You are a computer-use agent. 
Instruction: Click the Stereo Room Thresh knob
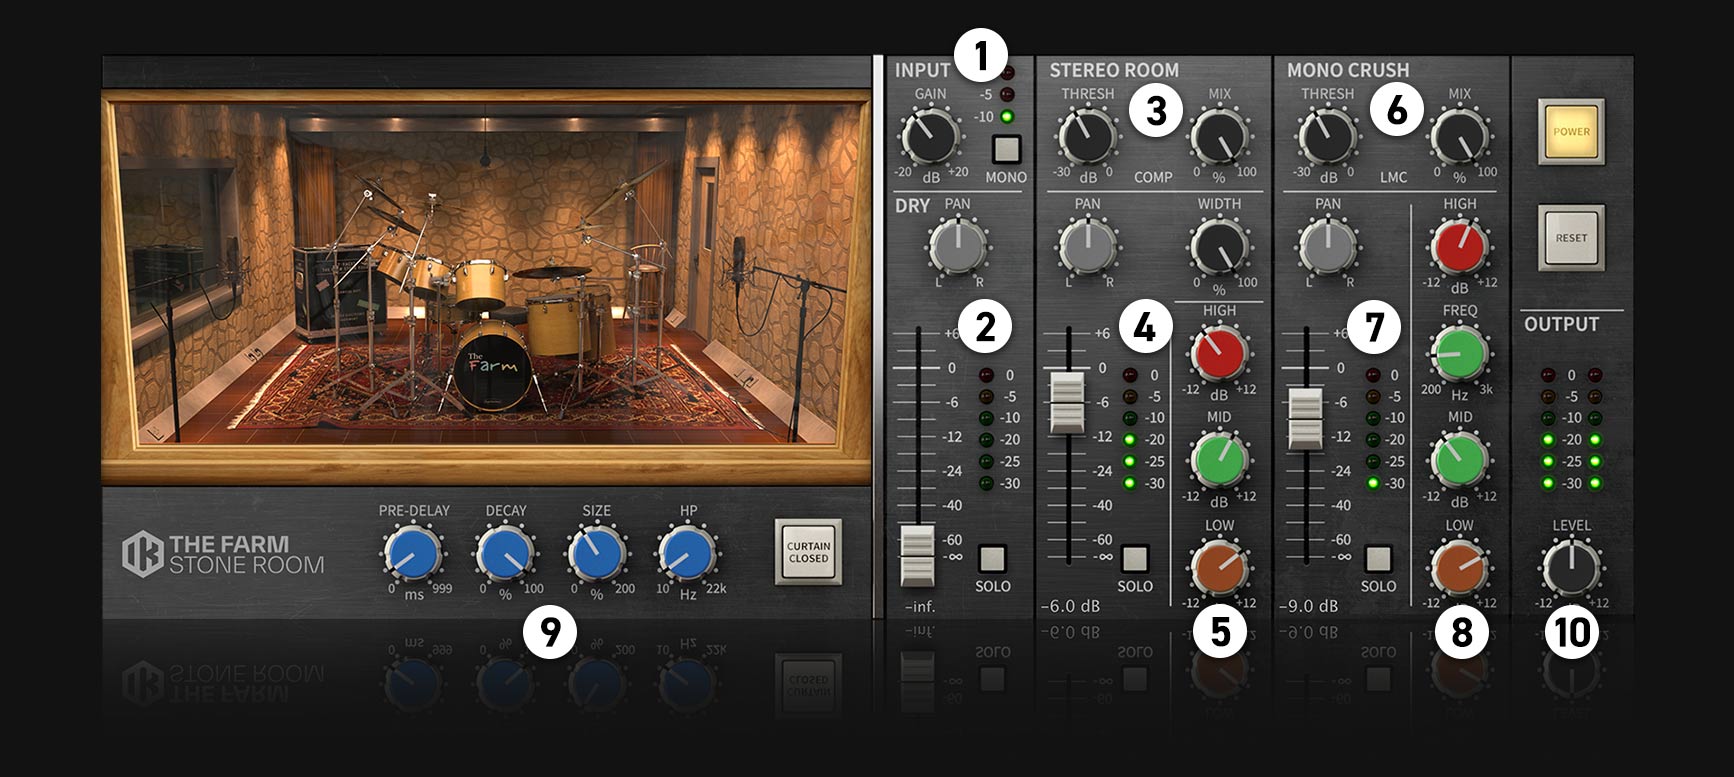tap(1087, 136)
